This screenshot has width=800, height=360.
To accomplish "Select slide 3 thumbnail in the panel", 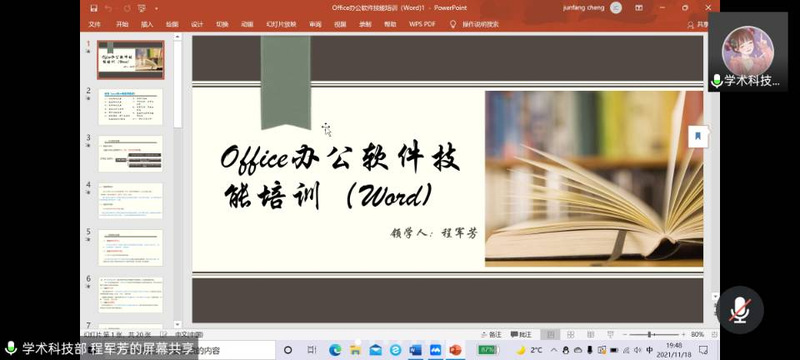I will [x=131, y=153].
